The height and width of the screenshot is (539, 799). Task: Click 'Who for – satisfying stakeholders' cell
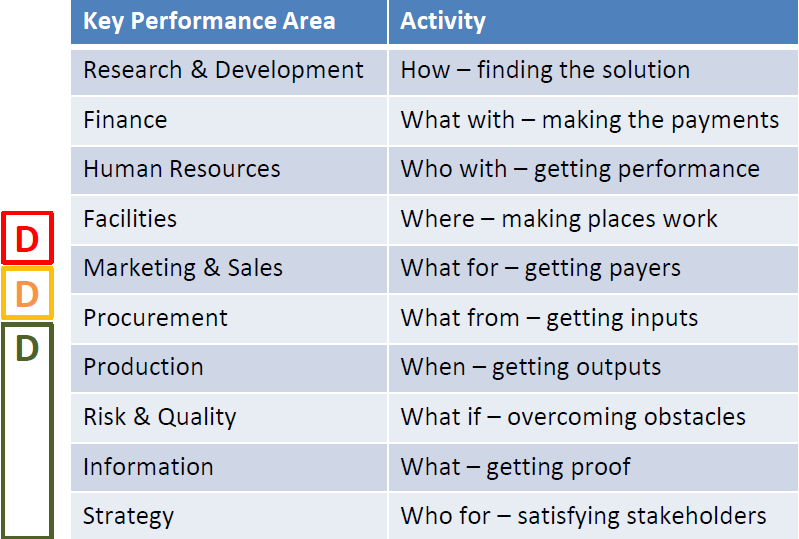(593, 516)
